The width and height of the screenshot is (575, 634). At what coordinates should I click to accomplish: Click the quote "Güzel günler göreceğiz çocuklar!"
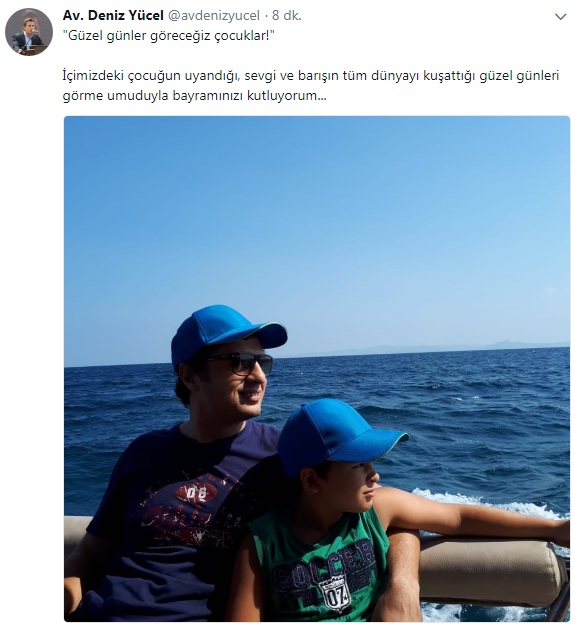pyautogui.click(x=169, y=36)
